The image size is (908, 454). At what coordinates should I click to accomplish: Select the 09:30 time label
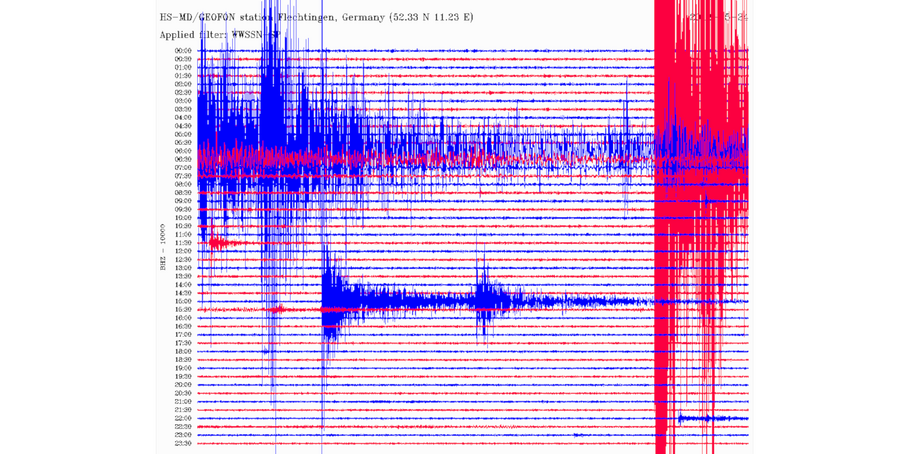[183, 209]
